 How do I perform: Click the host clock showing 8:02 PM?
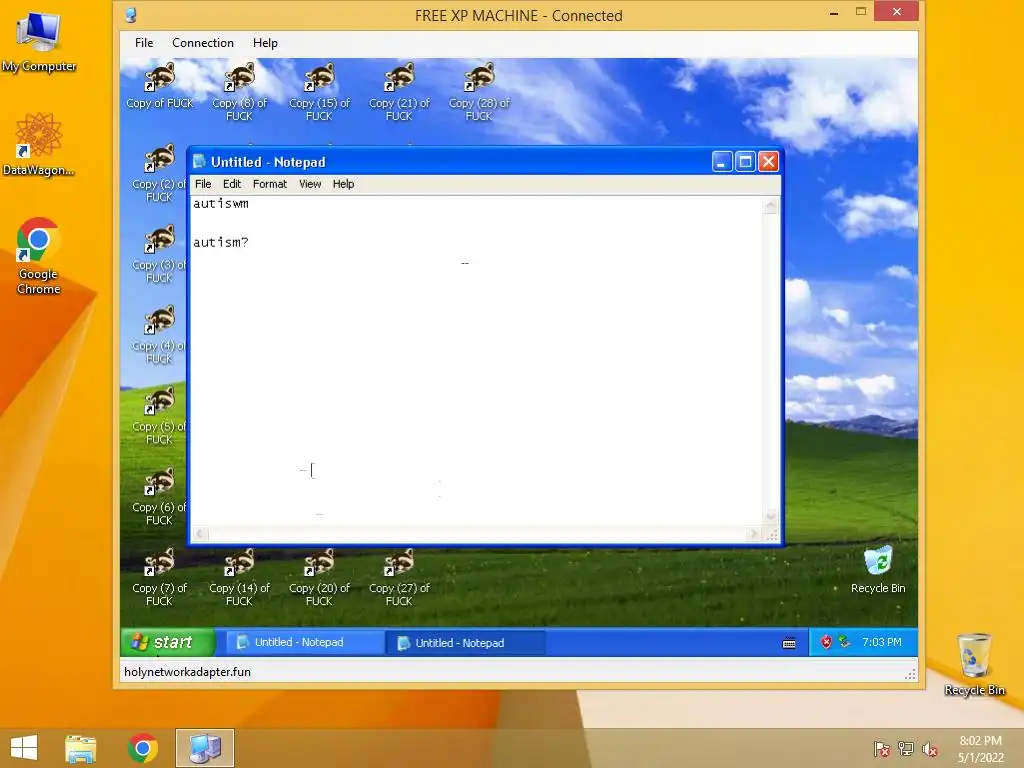pyautogui.click(x=980, y=749)
